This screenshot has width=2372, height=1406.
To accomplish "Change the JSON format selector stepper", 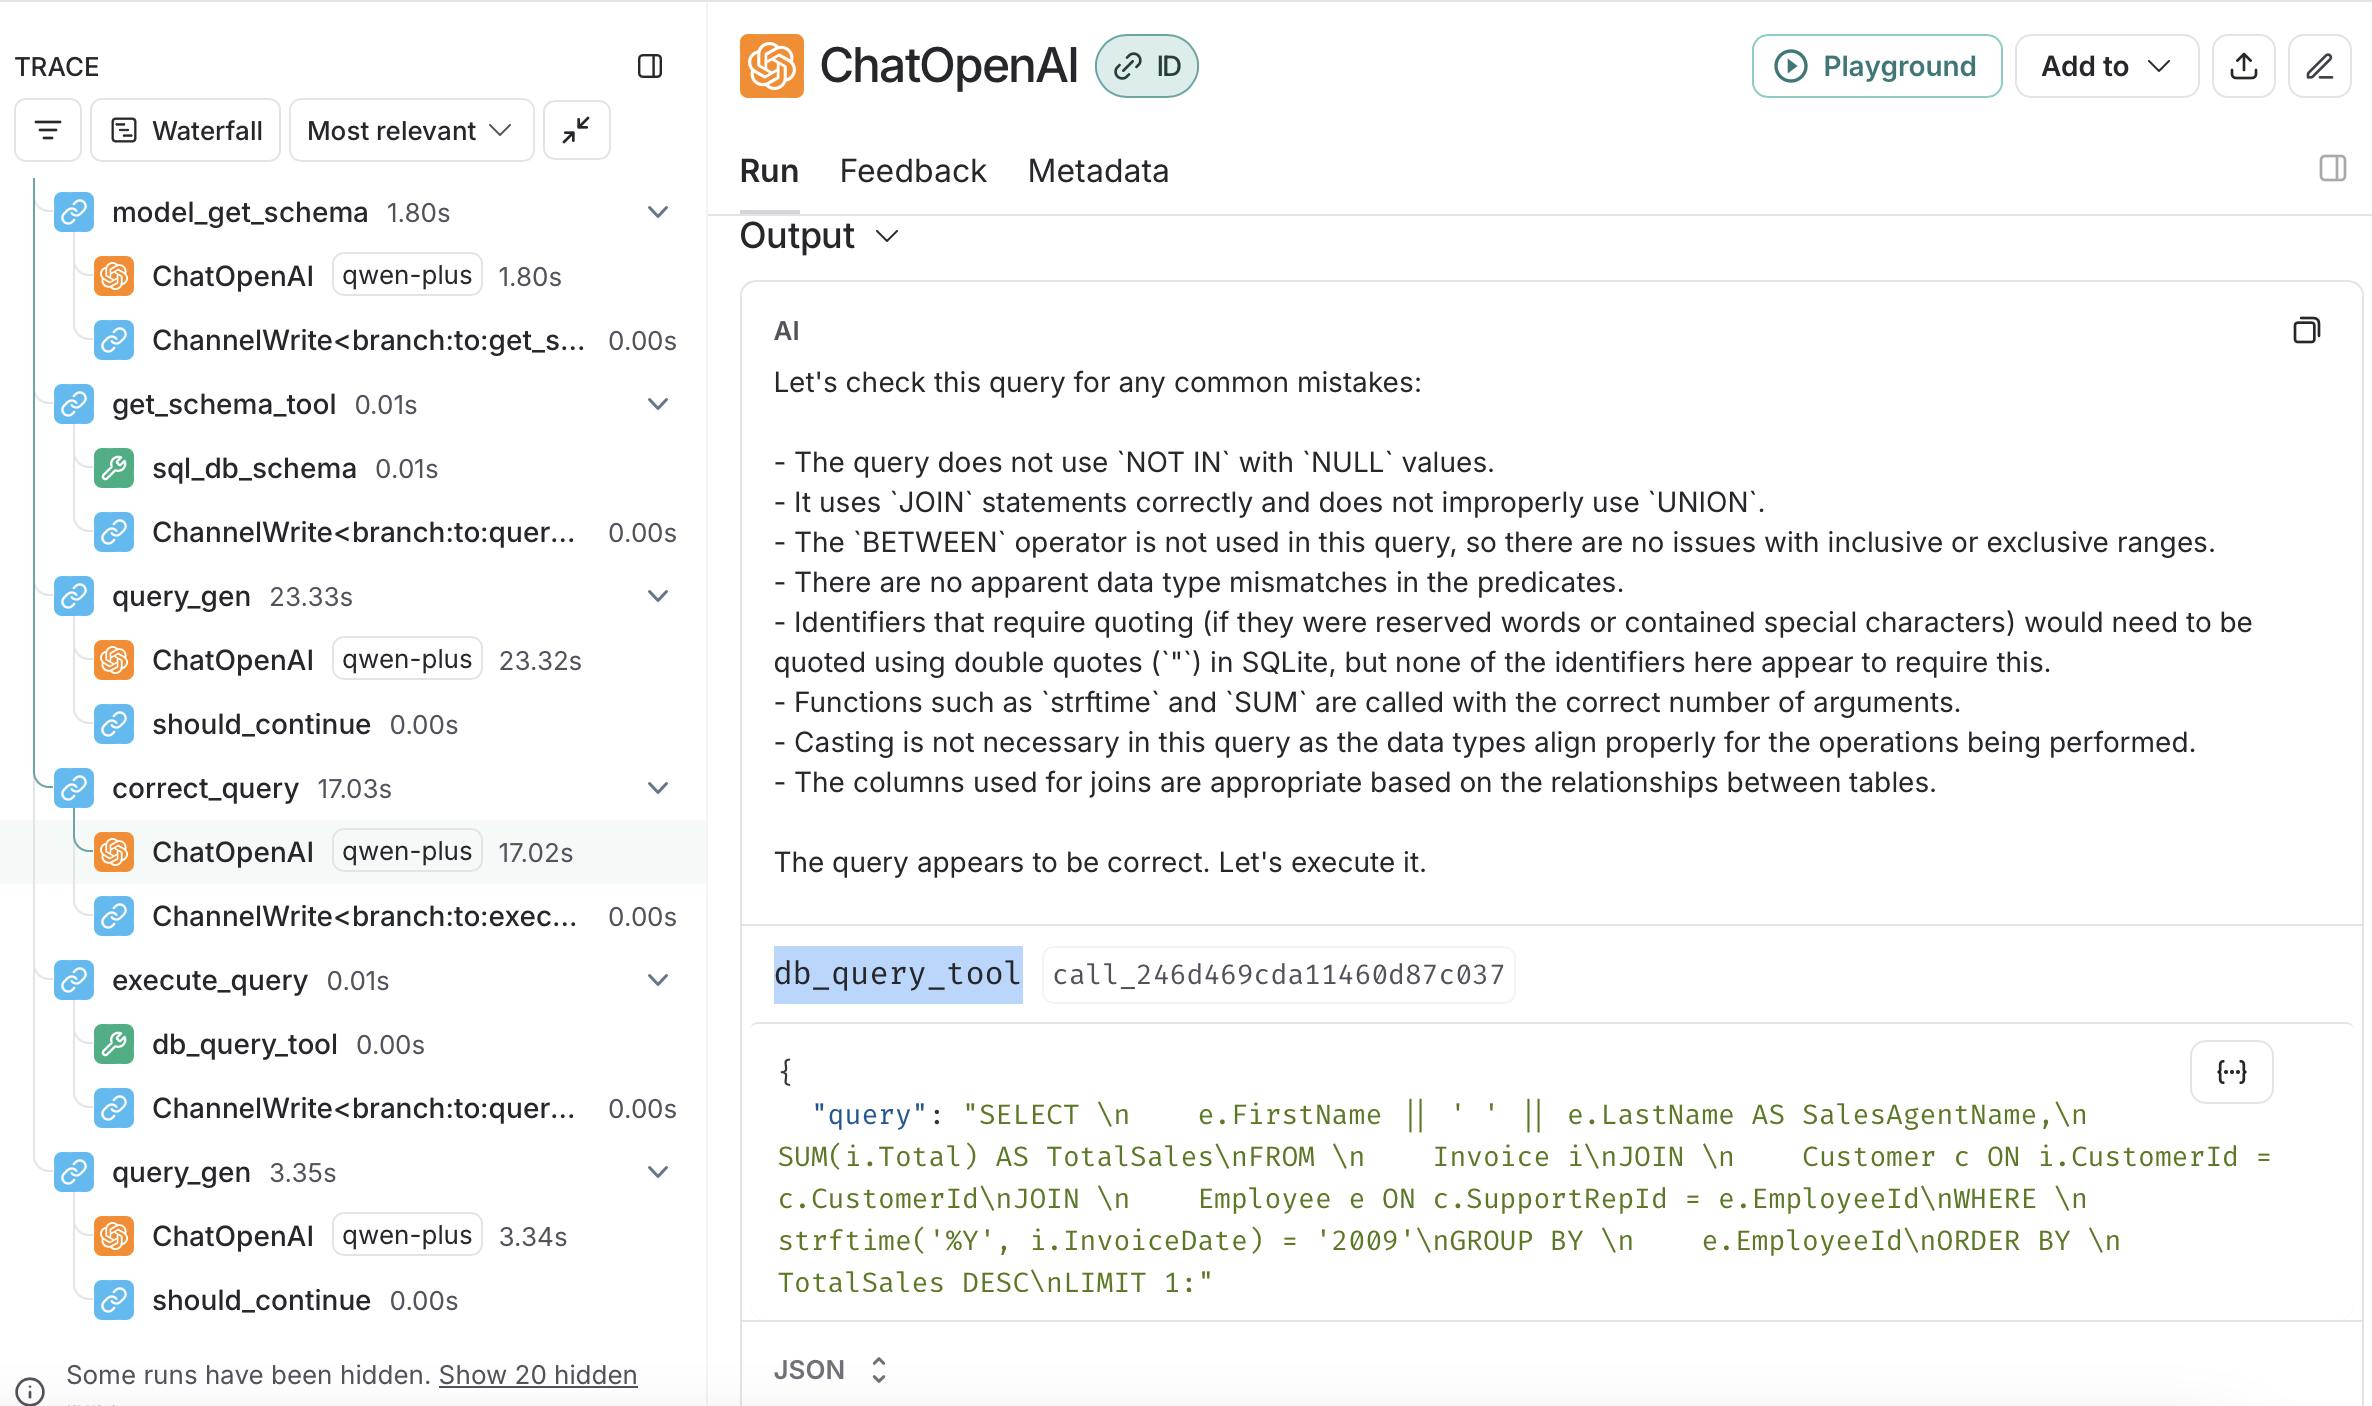I will (878, 1370).
